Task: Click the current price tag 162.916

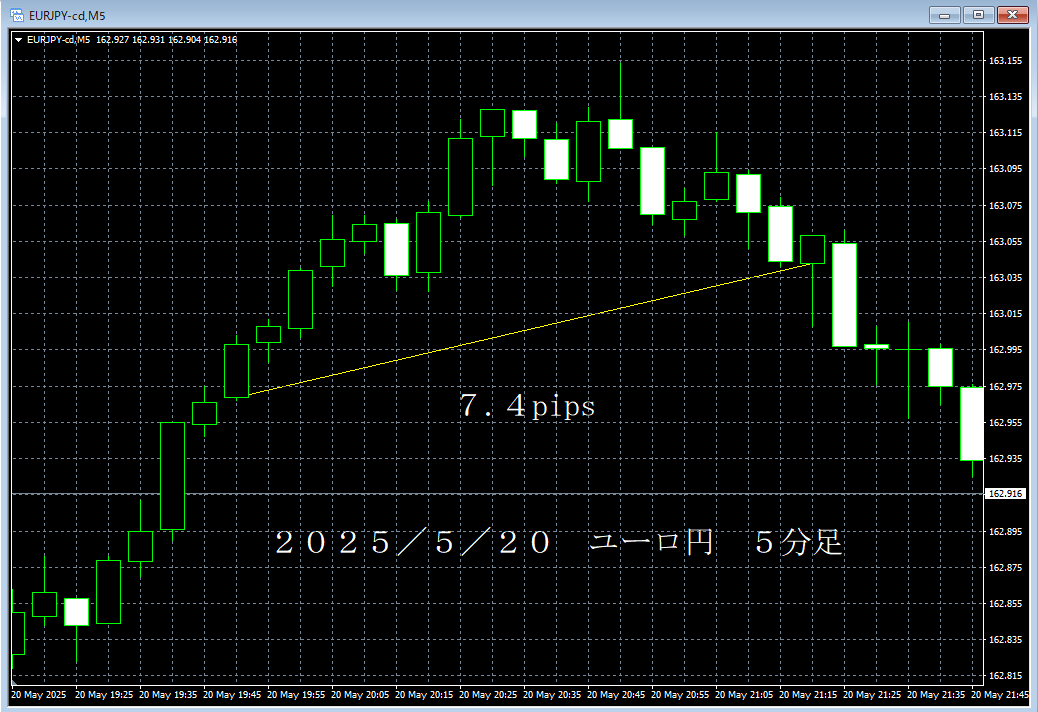Action: (1006, 494)
